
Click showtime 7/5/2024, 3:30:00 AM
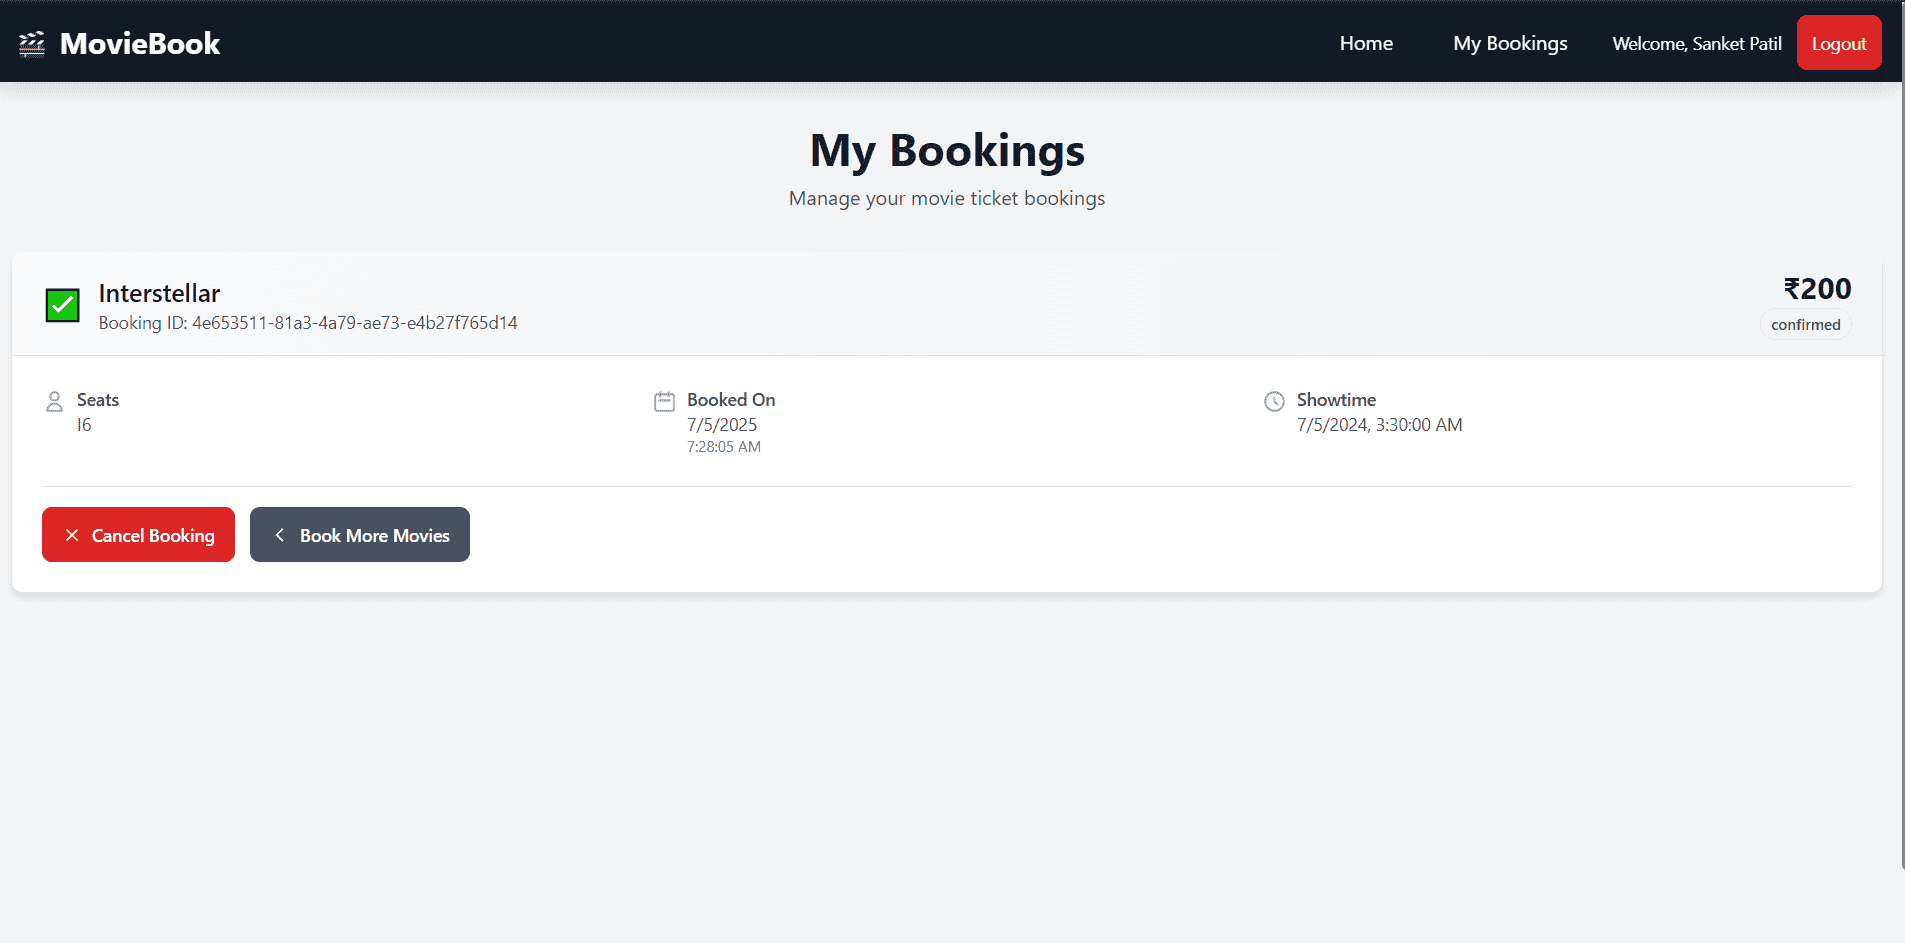[1379, 425]
